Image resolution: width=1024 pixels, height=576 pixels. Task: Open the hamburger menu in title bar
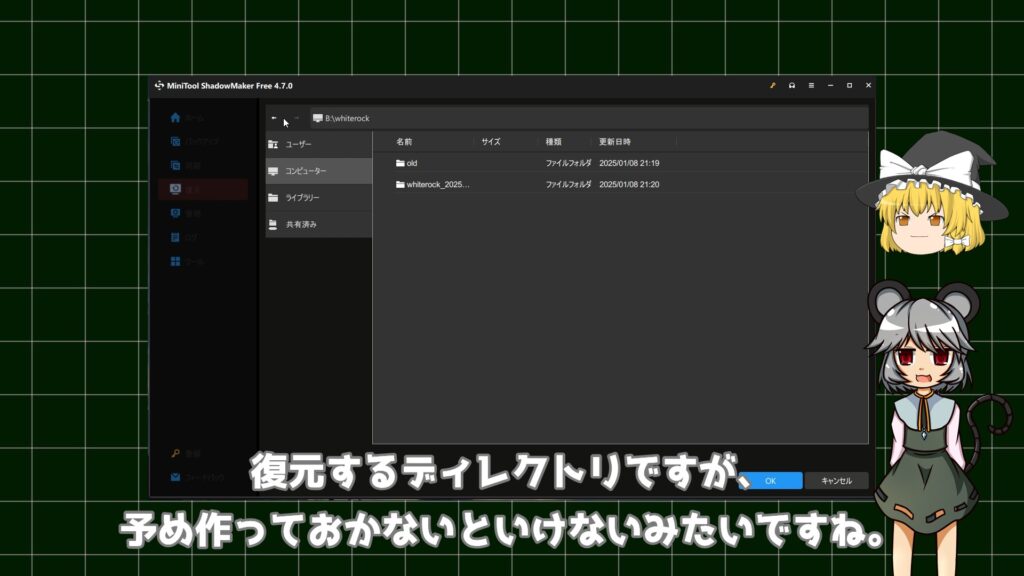click(x=811, y=86)
